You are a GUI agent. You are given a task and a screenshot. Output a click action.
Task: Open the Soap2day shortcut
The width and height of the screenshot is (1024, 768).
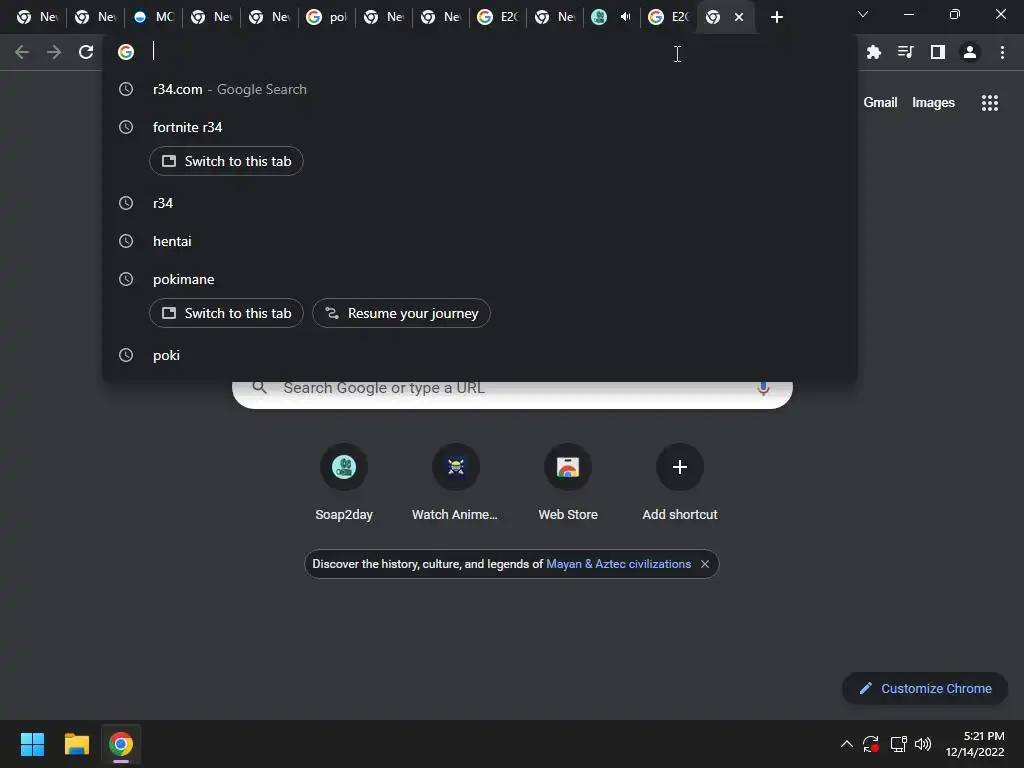(x=344, y=481)
